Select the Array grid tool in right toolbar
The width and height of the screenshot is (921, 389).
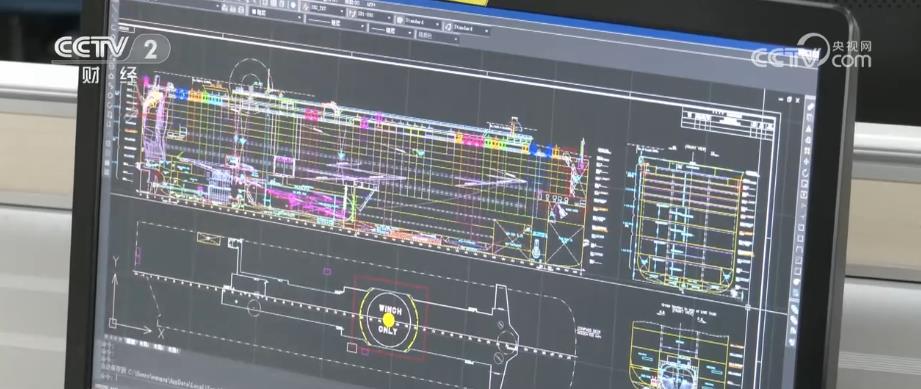click(x=807, y=151)
